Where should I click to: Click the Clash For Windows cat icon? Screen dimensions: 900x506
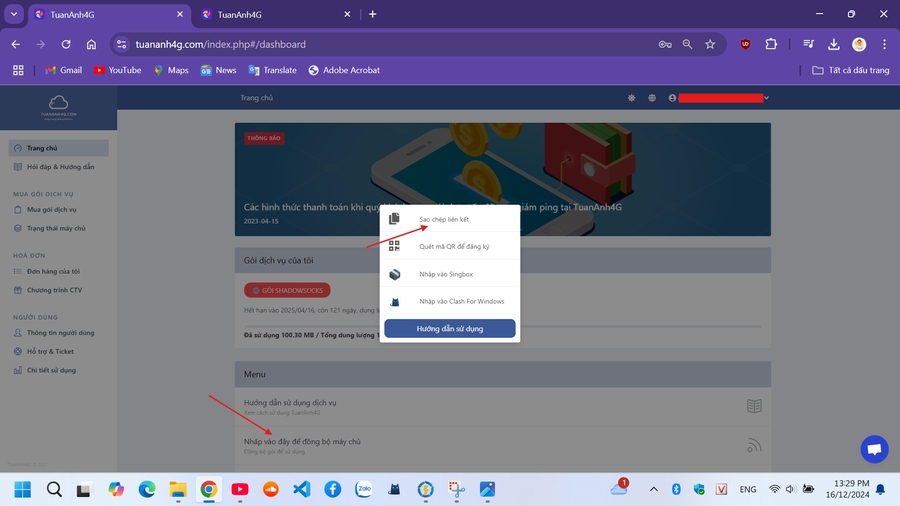[394, 302]
